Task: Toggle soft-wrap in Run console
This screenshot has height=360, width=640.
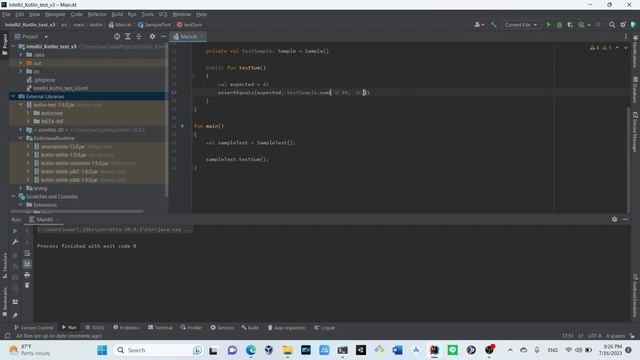Action: 27,253
